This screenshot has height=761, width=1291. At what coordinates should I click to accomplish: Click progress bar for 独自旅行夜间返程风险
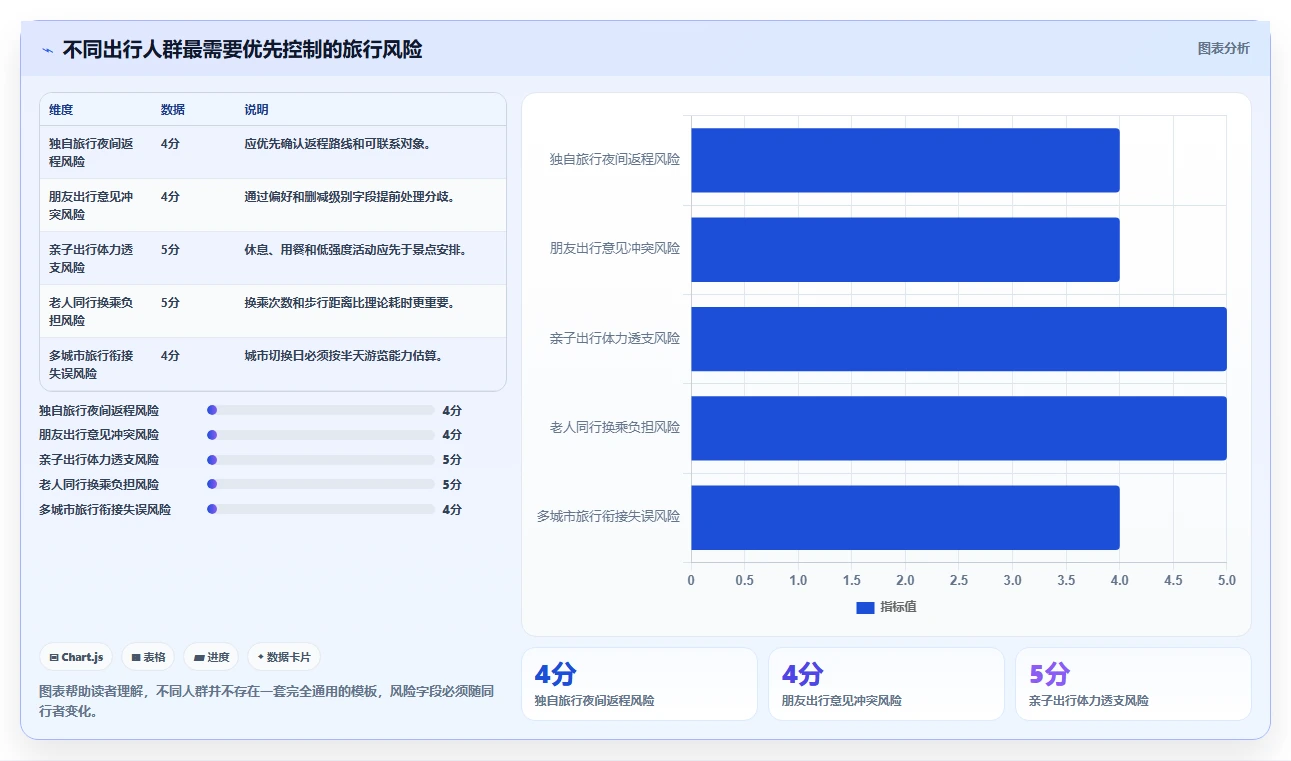(320, 410)
